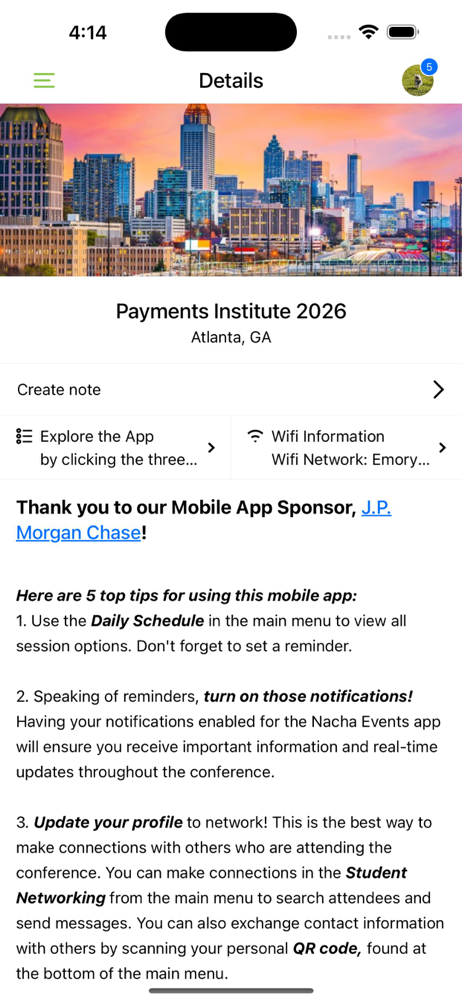The image size is (462, 1000).
Task: Tap the list icon beside Explore the App
Action: (x=24, y=437)
